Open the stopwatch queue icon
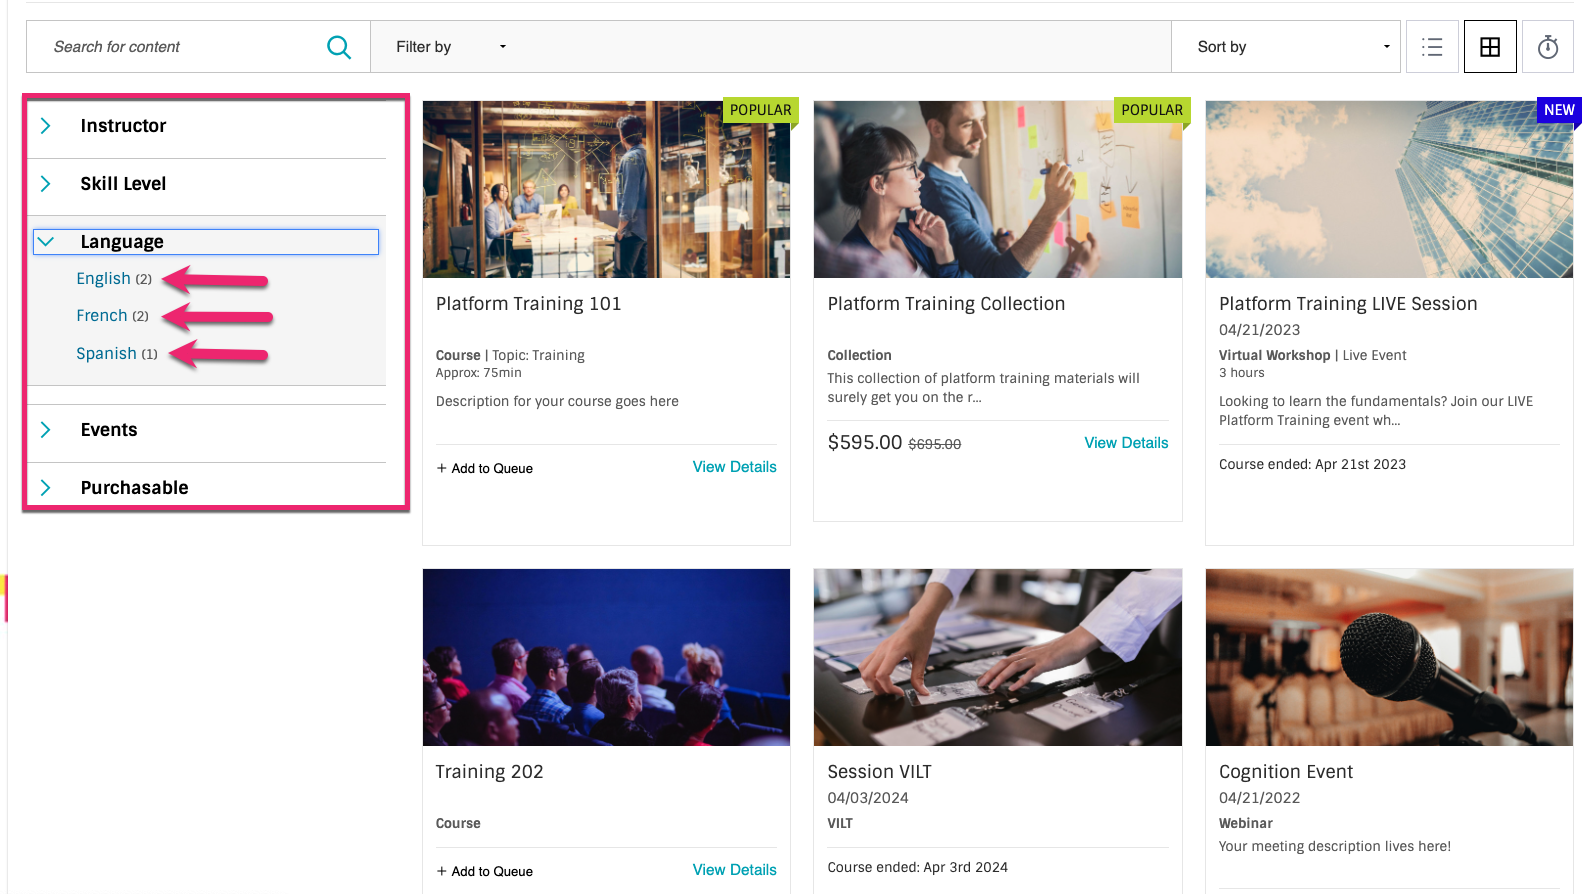 click(x=1548, y=47)
